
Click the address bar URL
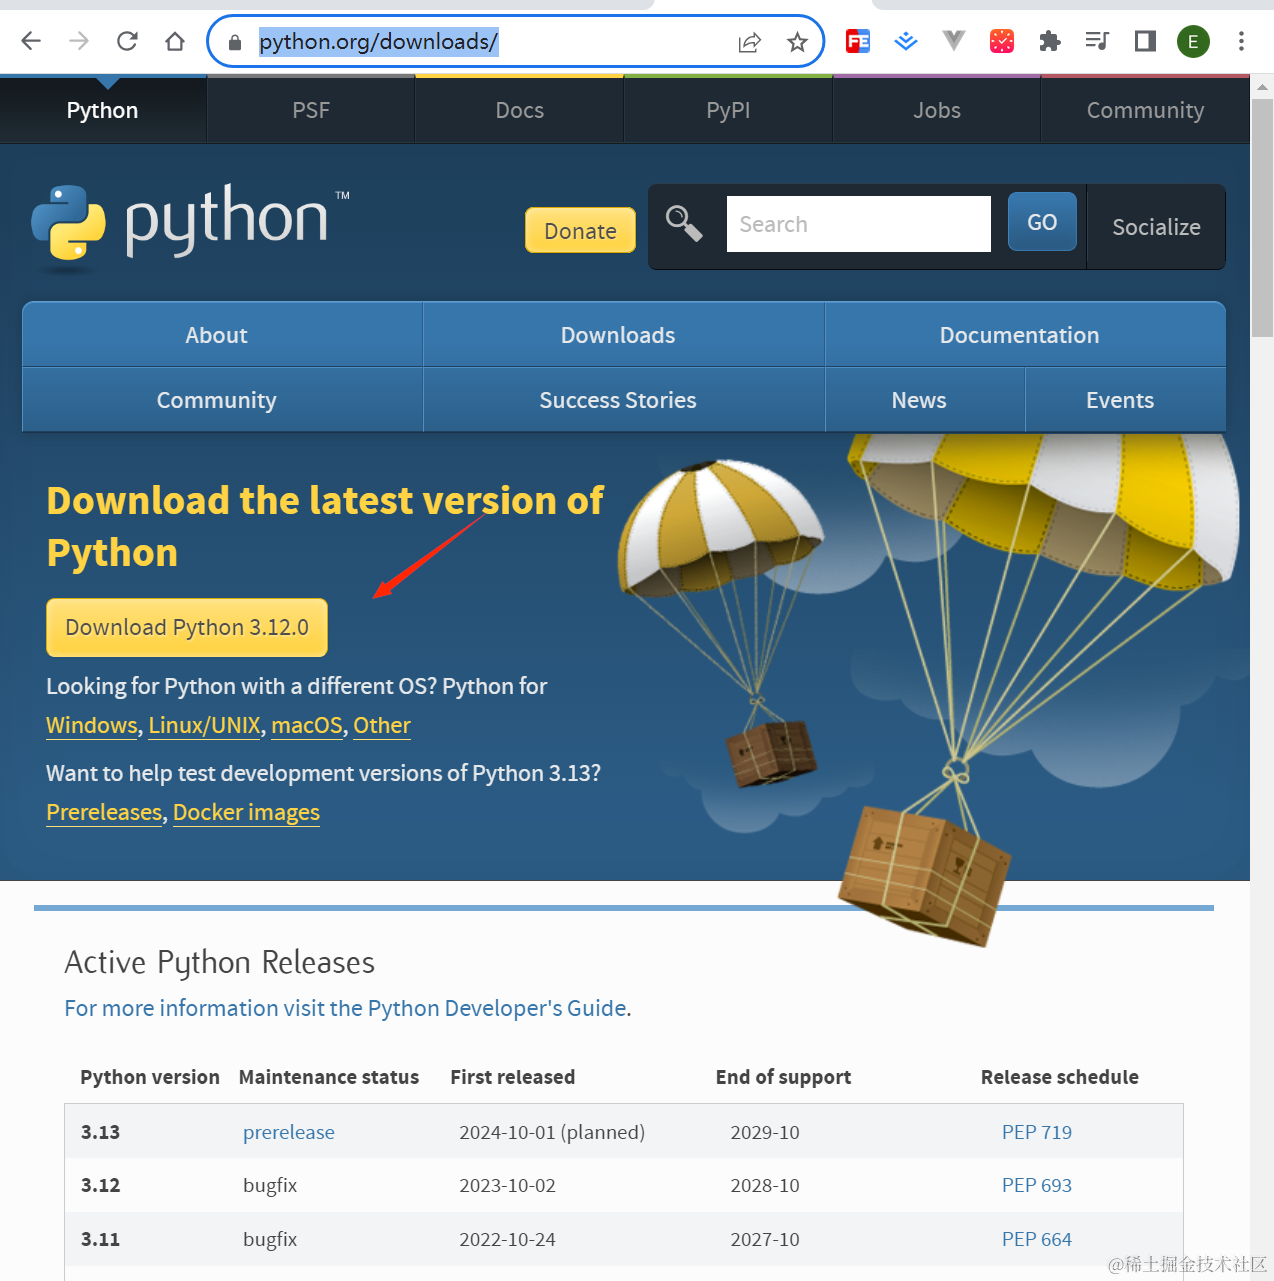(378, 42)
